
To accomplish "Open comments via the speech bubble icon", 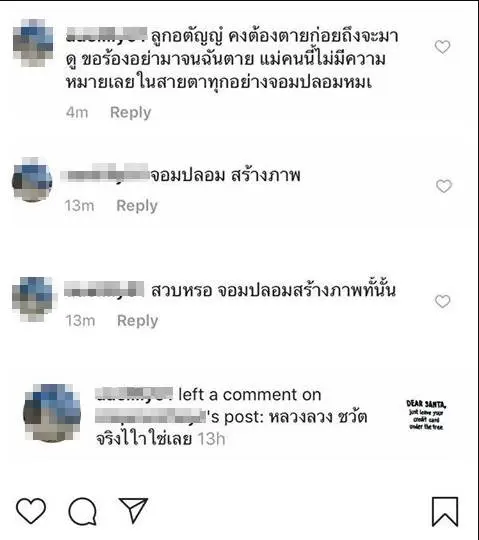I will point(83,511).
